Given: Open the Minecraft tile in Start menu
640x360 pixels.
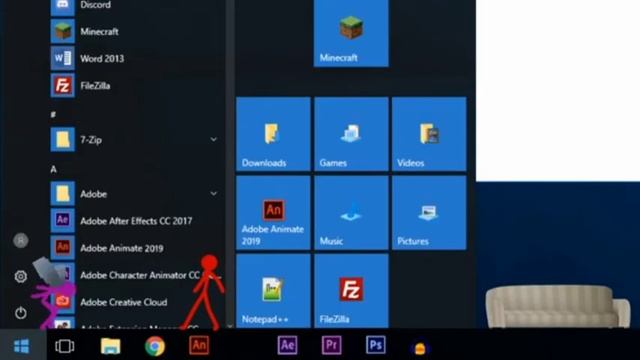Looking at the screenshot, I should [x=351, y=33].
